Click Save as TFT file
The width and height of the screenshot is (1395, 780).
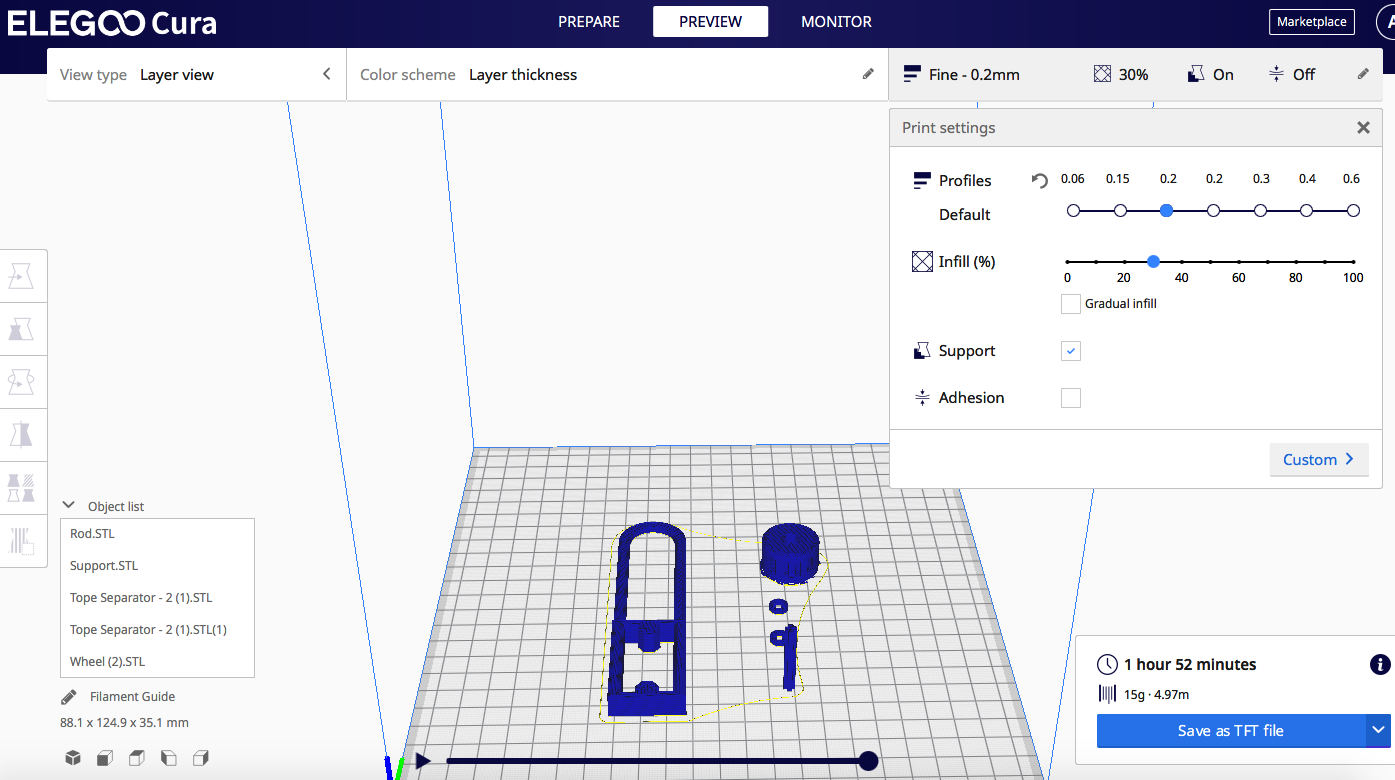point(1231,731)
